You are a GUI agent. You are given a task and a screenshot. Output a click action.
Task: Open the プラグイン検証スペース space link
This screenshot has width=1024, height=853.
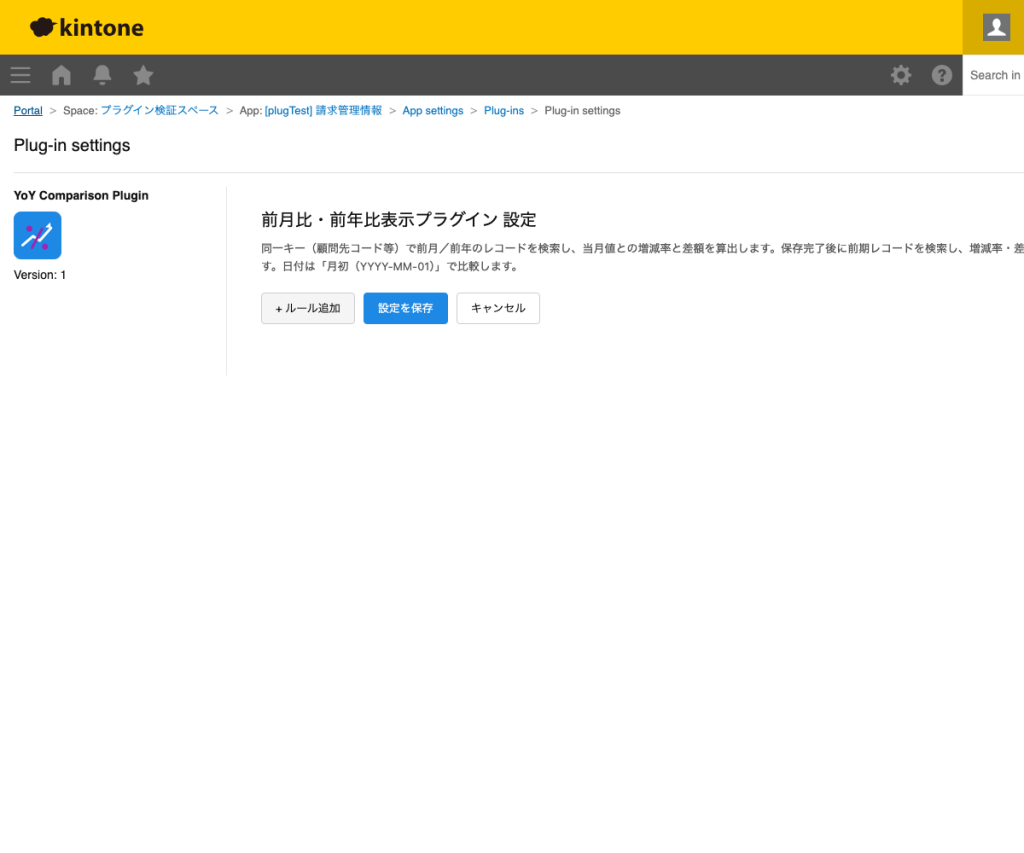pos(161,110)
